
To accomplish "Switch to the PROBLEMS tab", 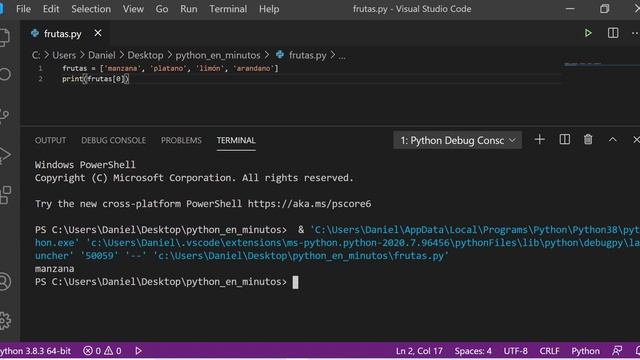I will coord(181,140).
